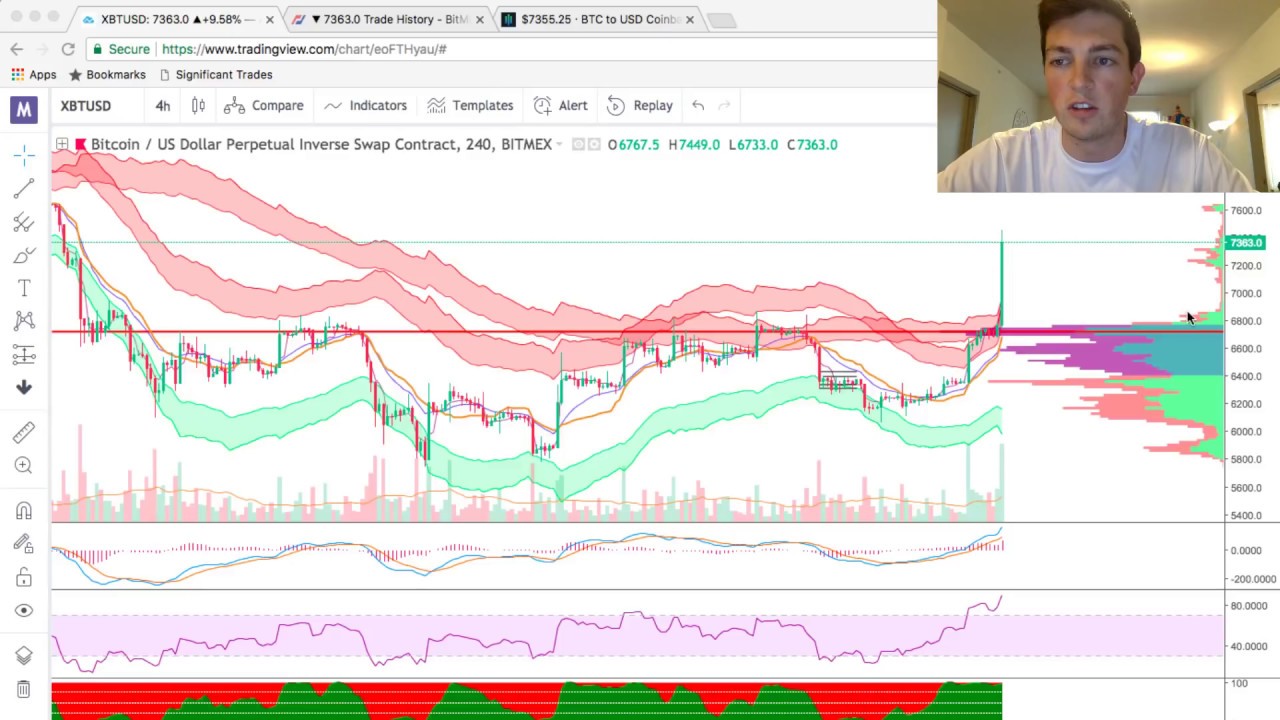This screenshot has height=720, width=1280.
Task: Select the XABCD patterns tool
Action: coord(24,321)
